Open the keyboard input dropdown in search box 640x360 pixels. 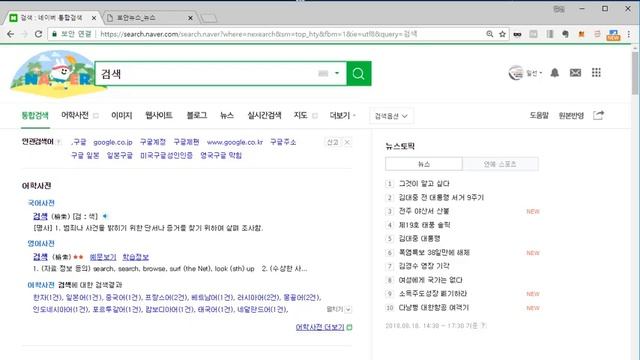tap(337, 73)
